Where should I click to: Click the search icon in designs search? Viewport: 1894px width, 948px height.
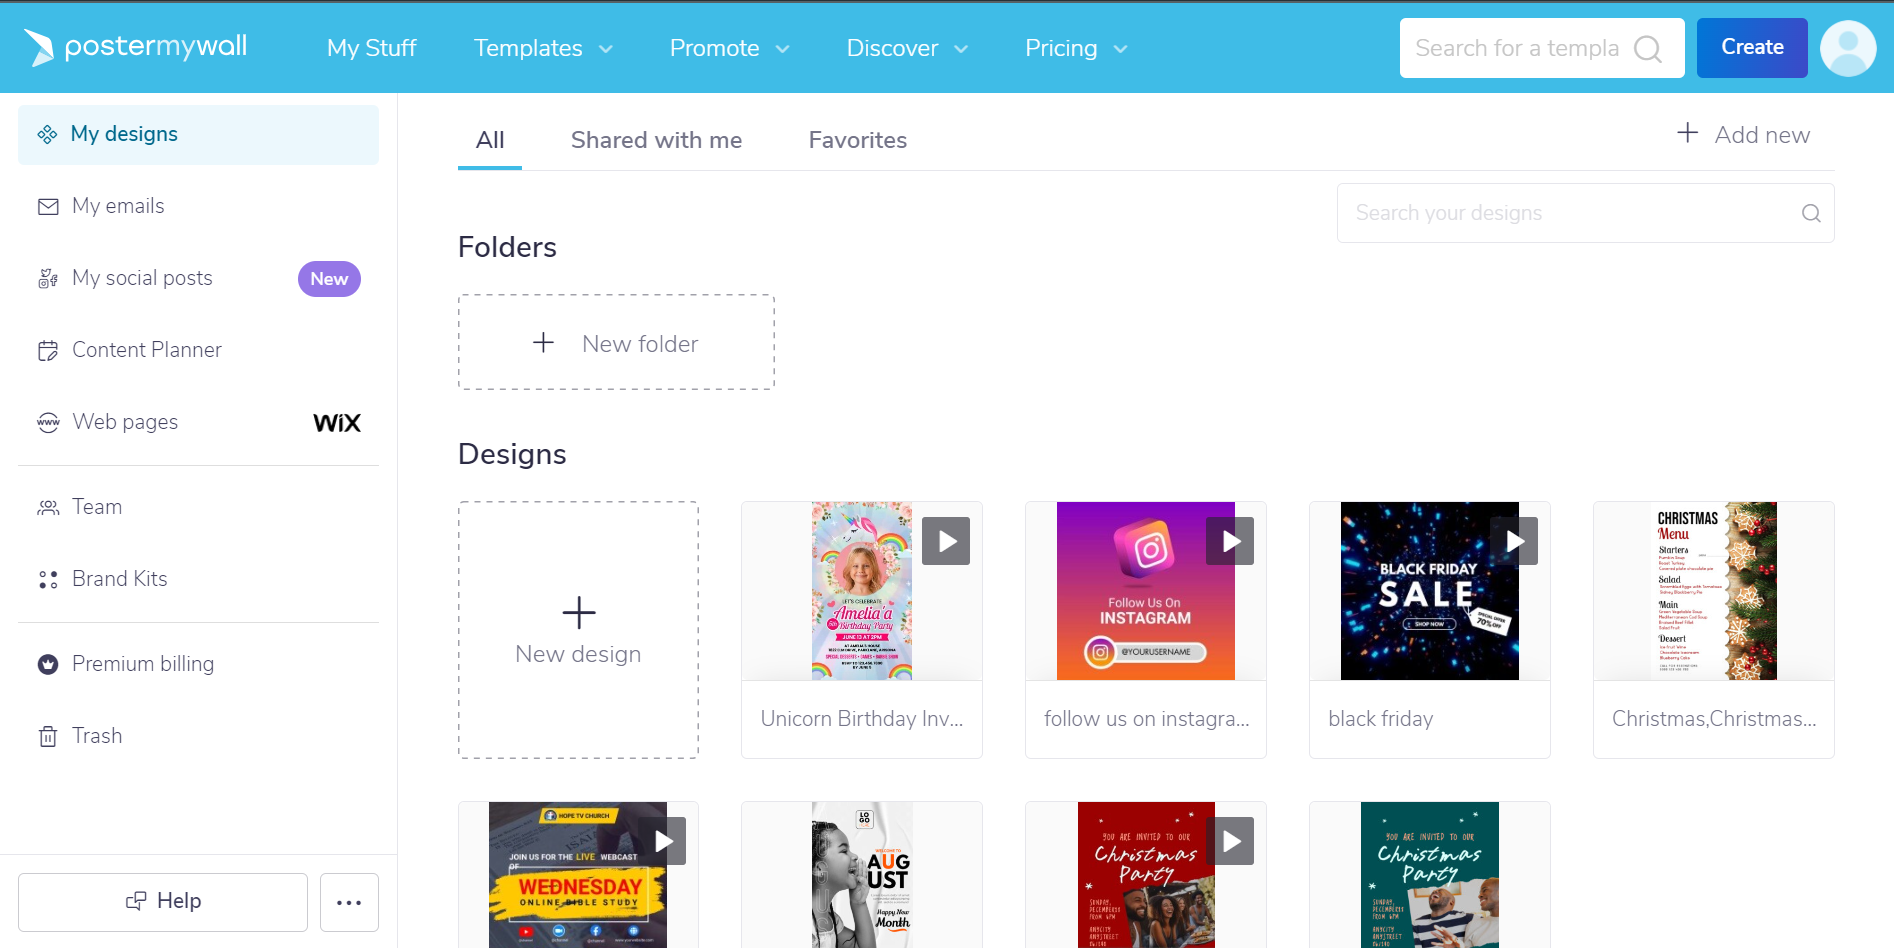point(1810,213)
